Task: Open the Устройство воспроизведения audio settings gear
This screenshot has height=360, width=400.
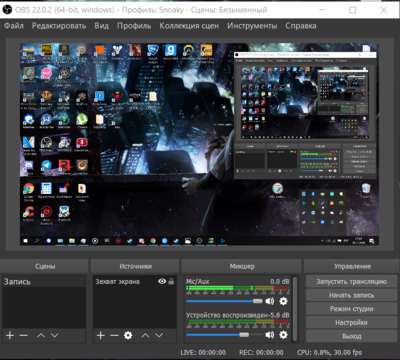Action: (x=283, y=334)
